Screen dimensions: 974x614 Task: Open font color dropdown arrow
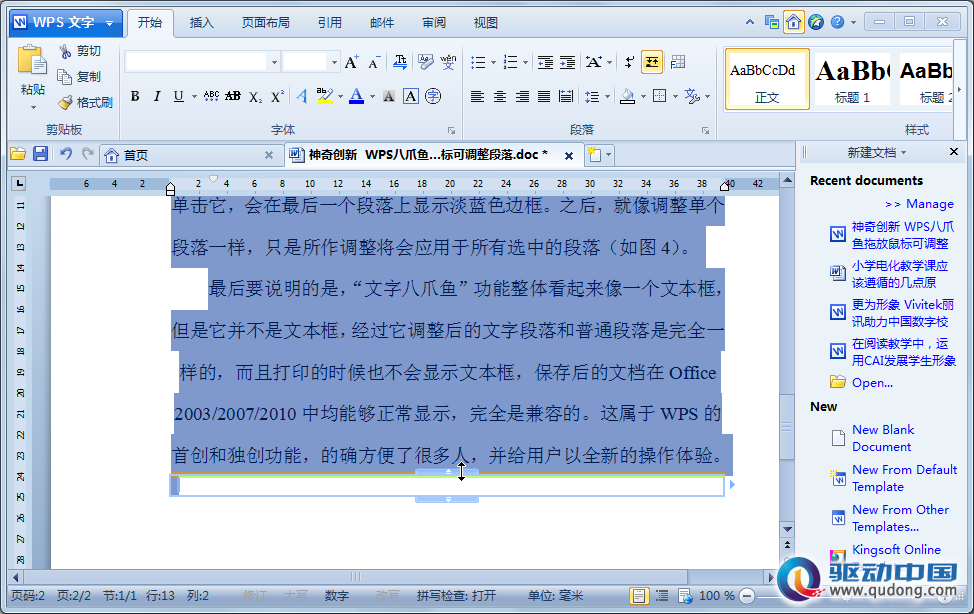tap(372, 96)
